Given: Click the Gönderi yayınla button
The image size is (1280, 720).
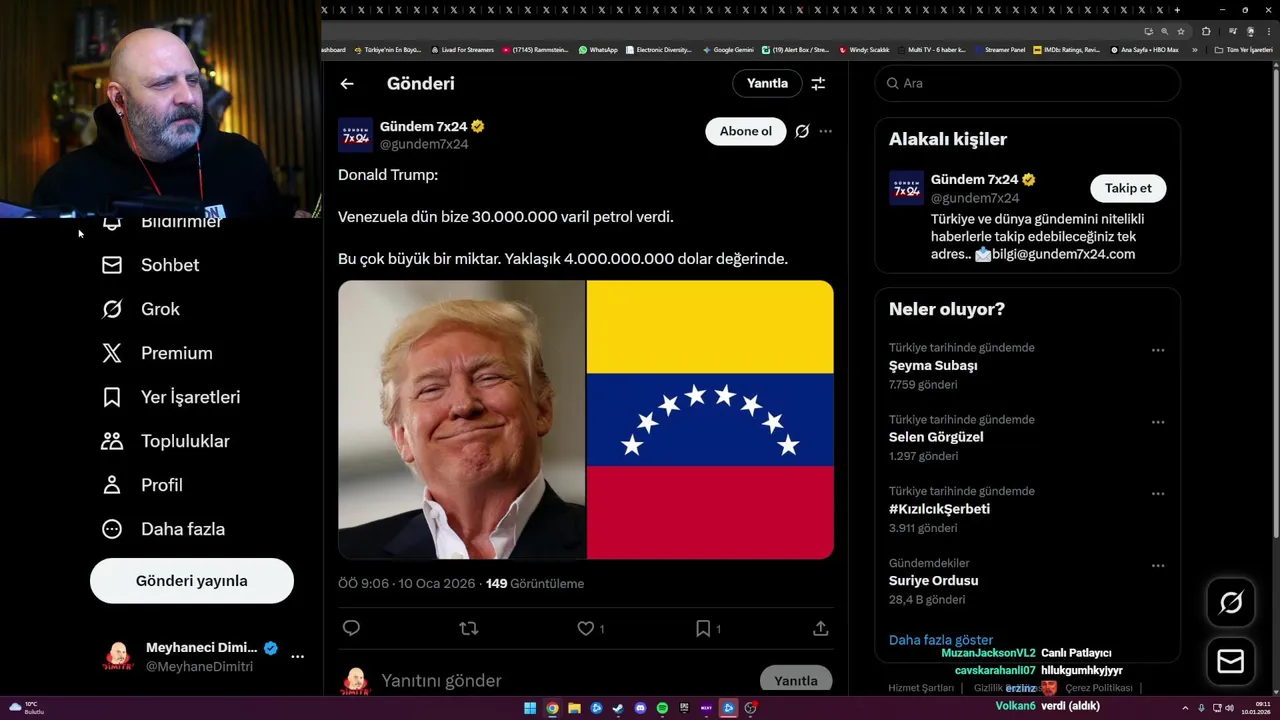Looking at the screenshot, I should [x=192, y=581].
